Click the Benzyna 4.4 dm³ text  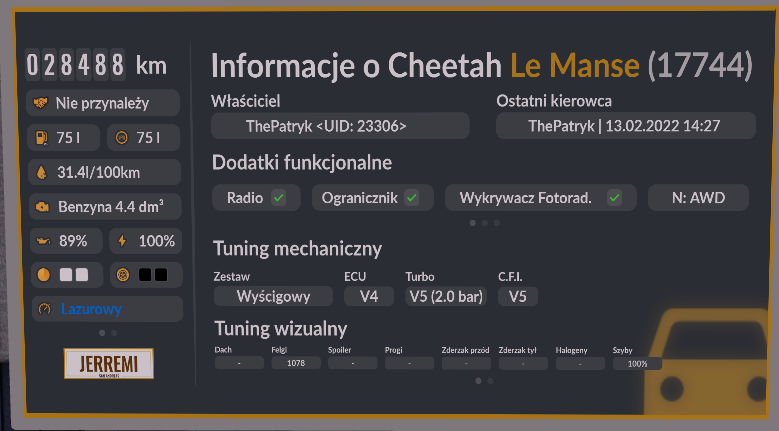pos(111,207)
